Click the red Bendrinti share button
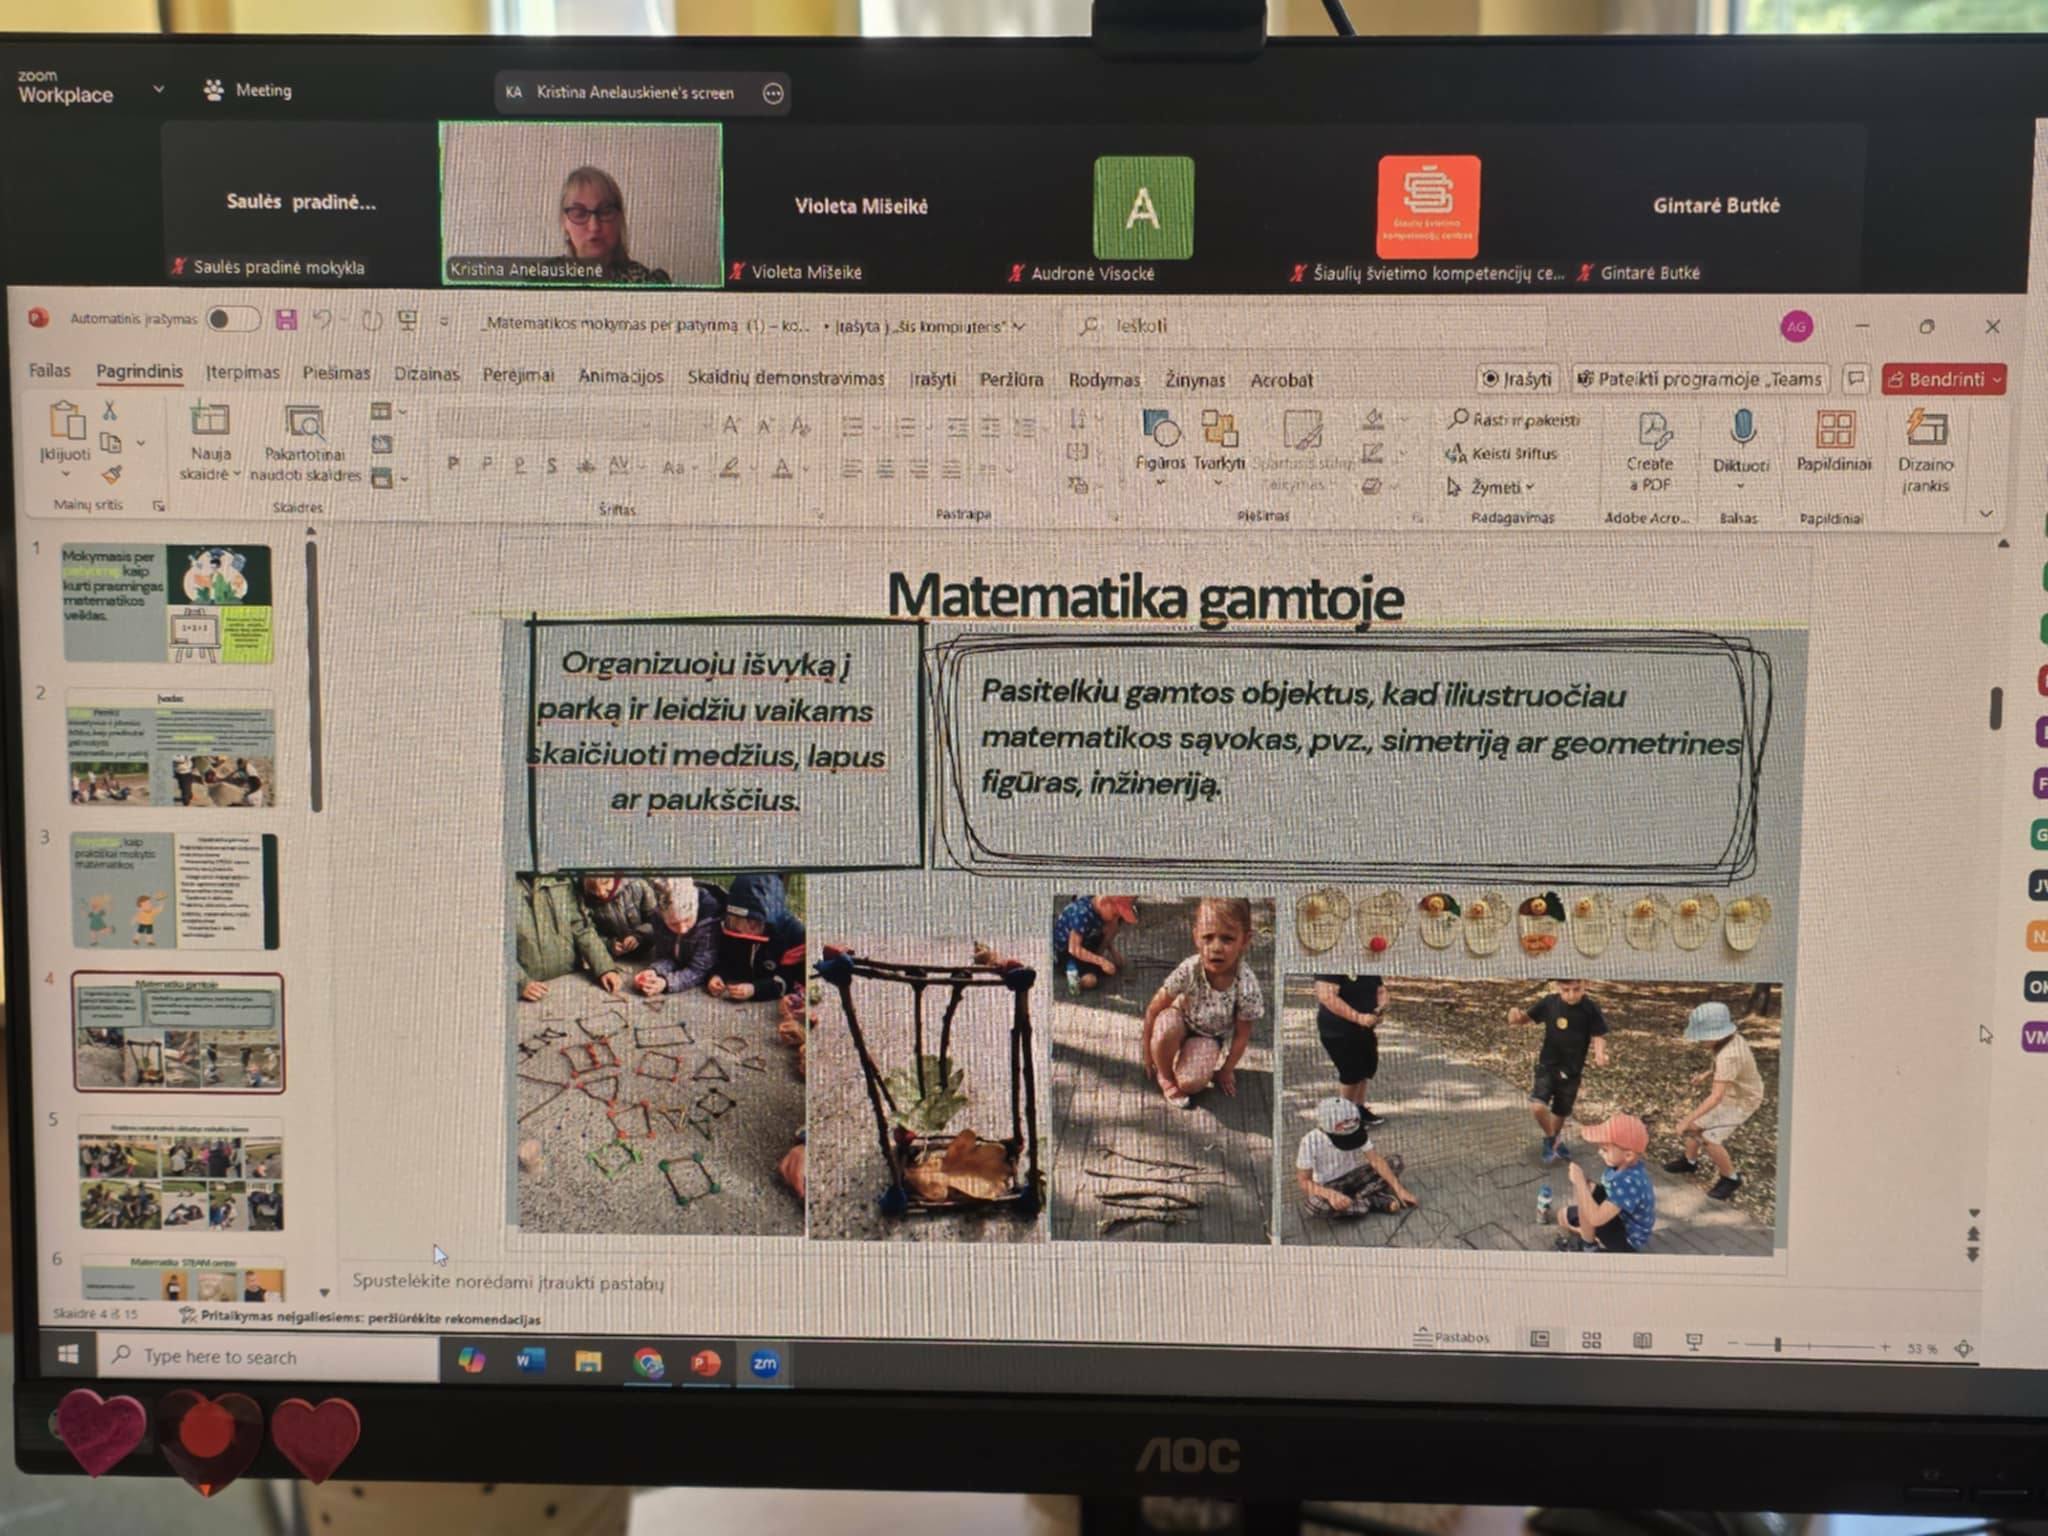The image size is (2048, 1536). tap(1943, 379)
